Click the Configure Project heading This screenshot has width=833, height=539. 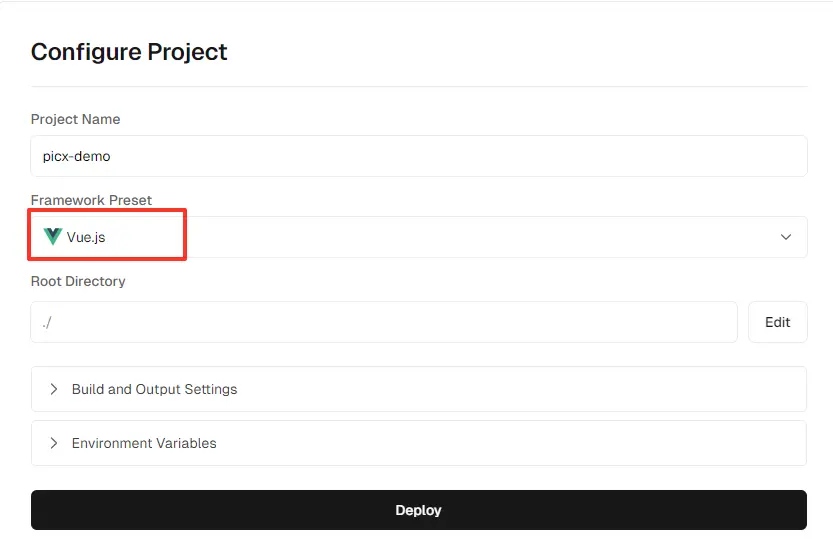point(129,52)
